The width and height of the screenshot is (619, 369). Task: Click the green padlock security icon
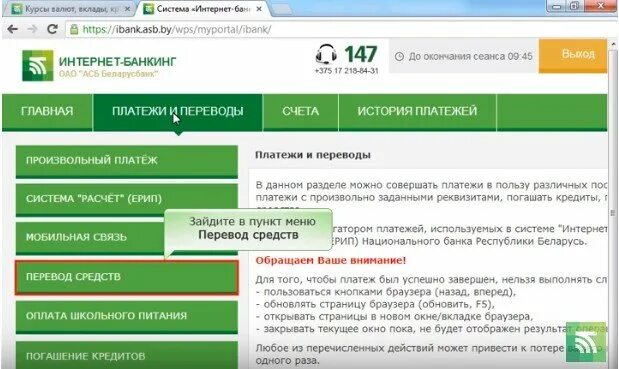point(74,29)
